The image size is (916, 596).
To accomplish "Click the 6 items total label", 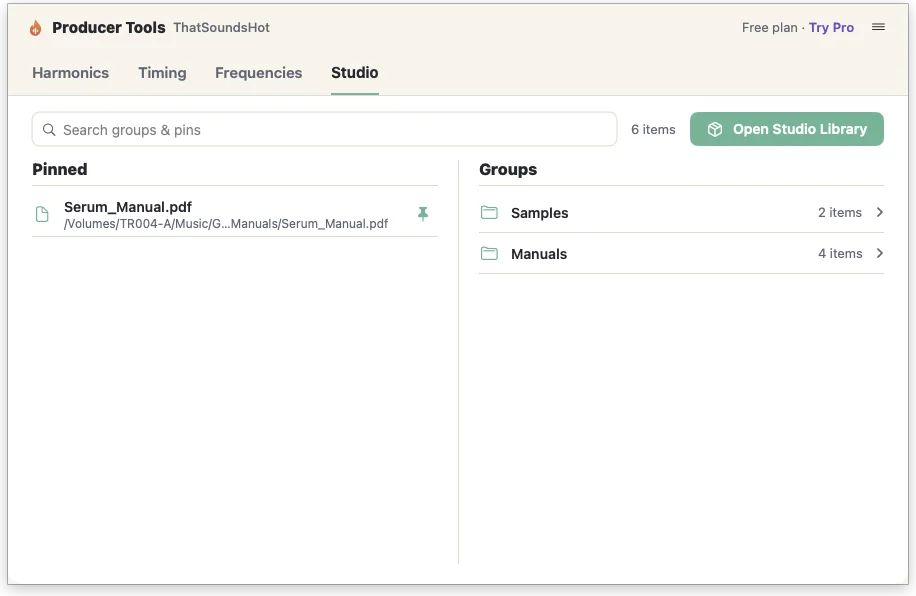I will pos(653,130).
